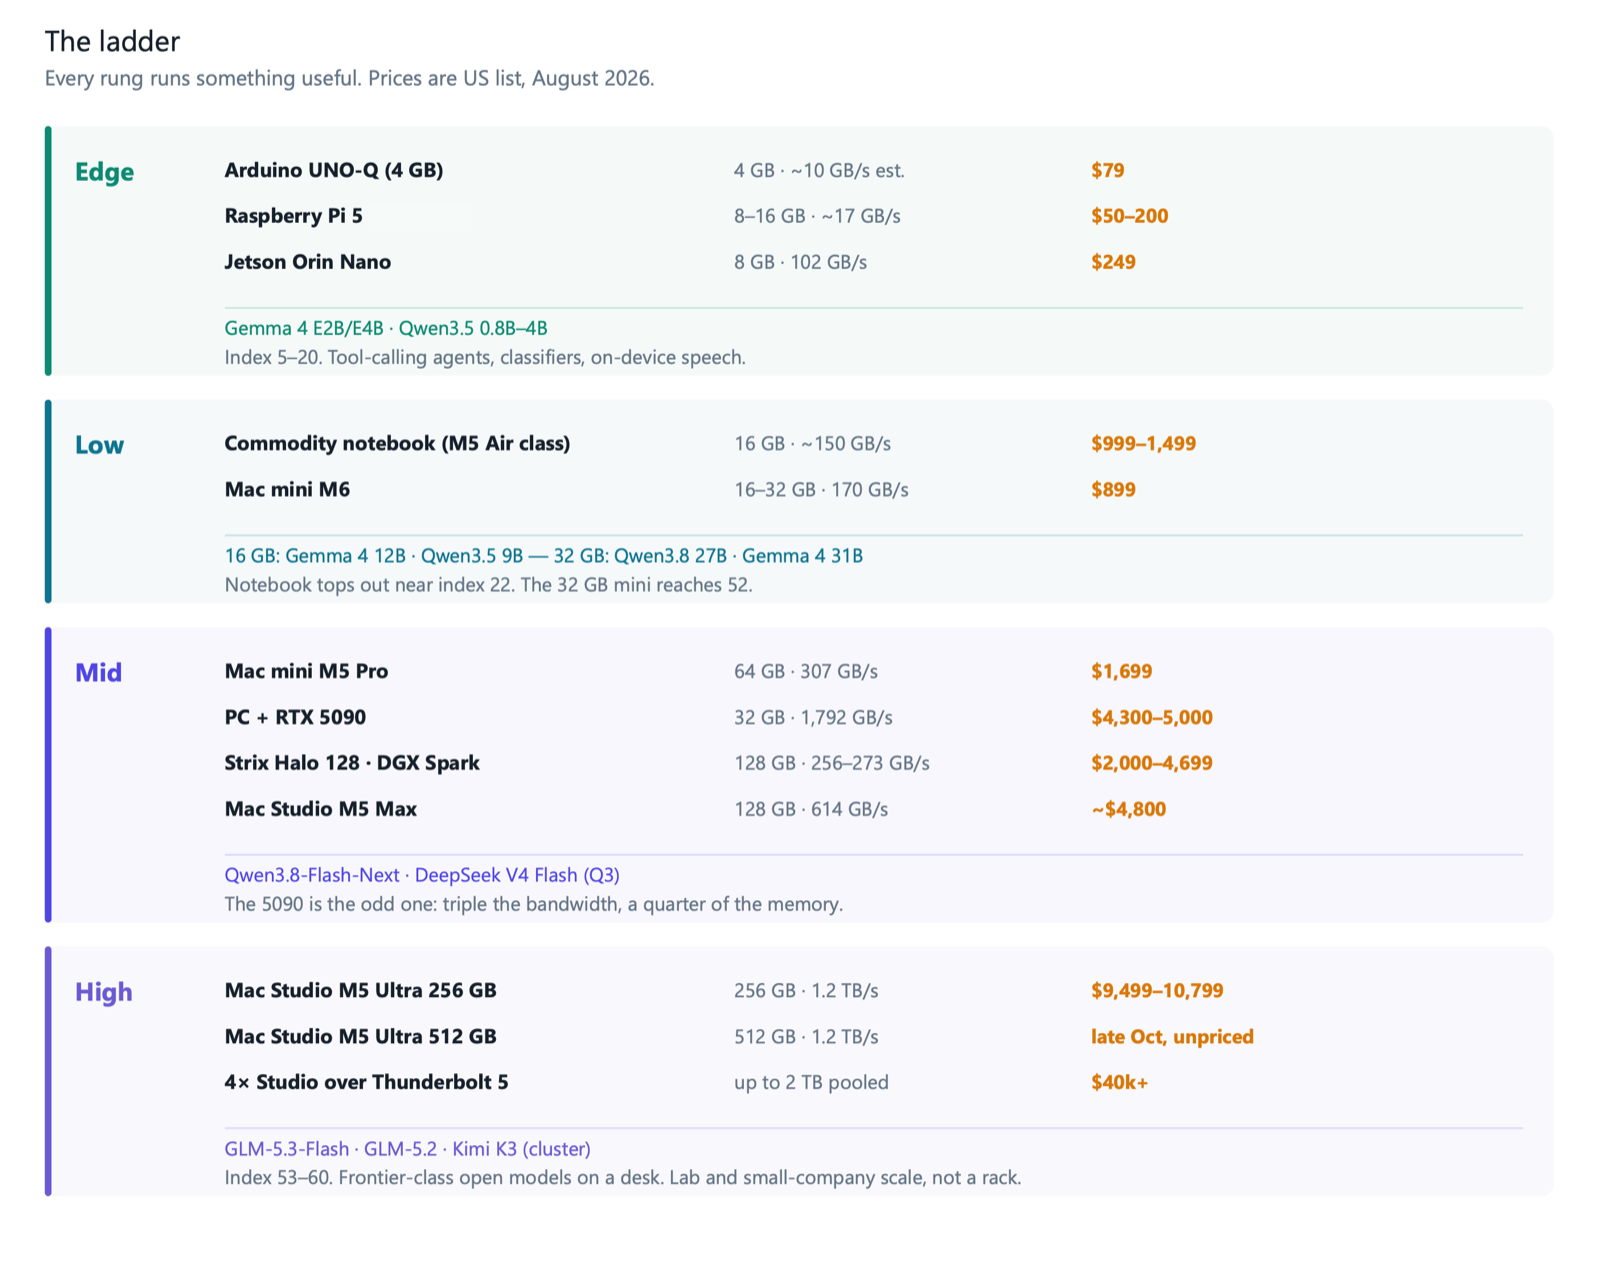Select the "The 5090 is the odd one" note

tap(534, 904)
